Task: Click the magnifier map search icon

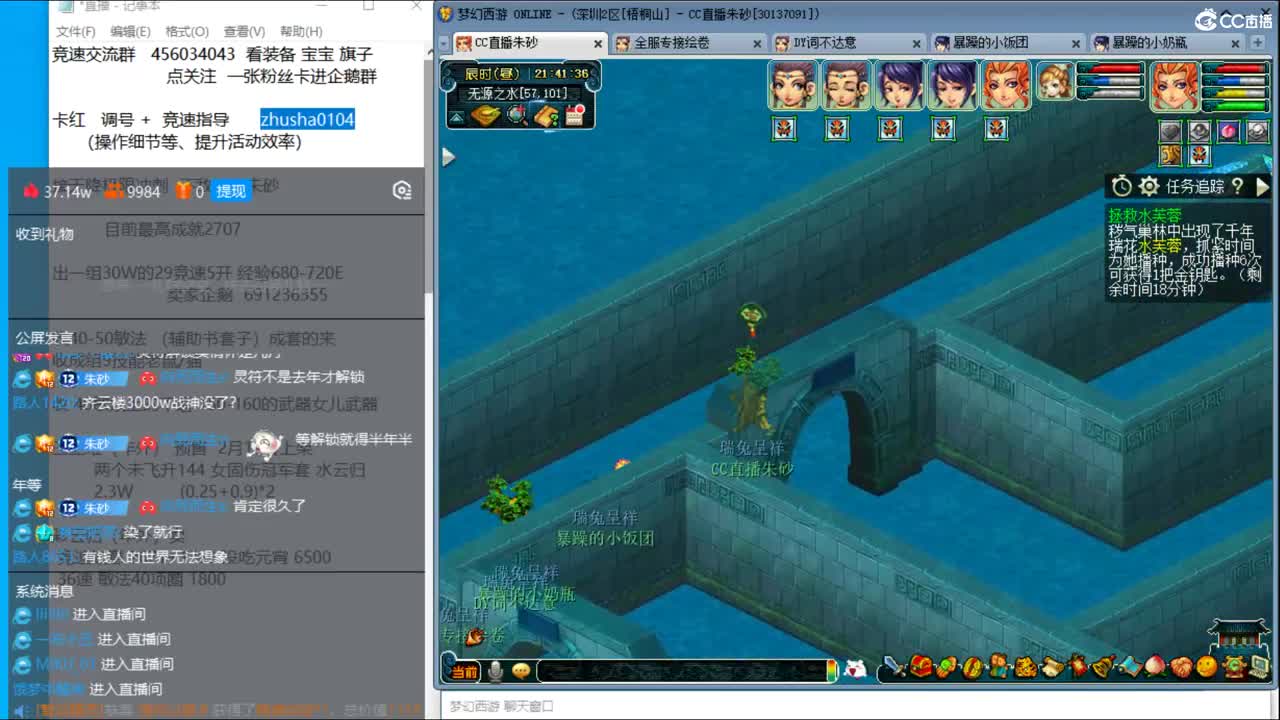Action: (x=517, y=116)
